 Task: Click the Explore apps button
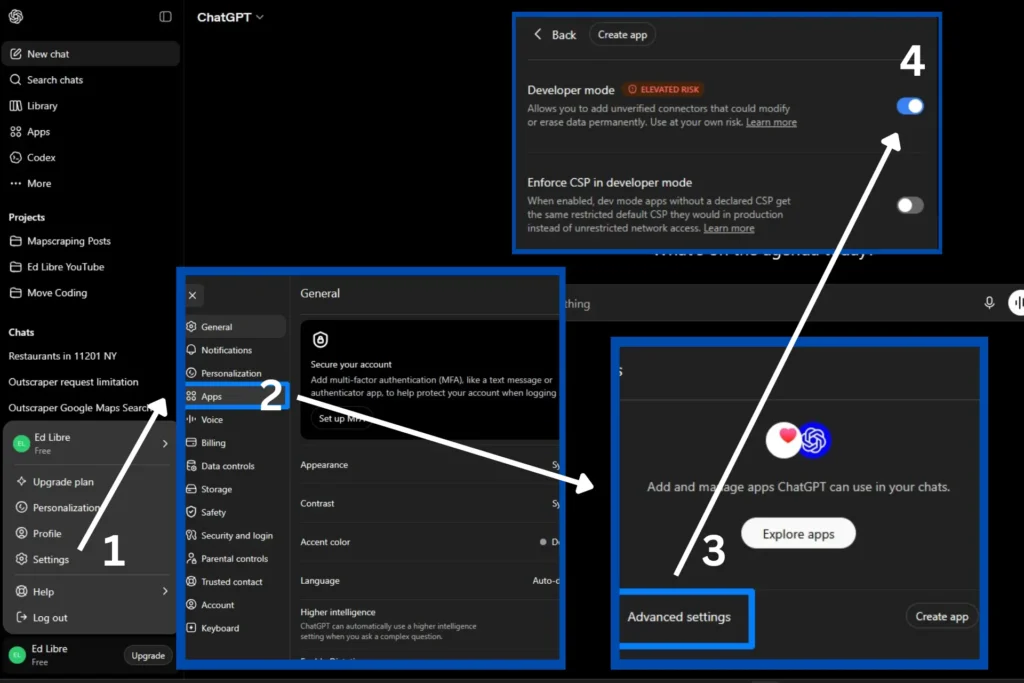[798, 533]
